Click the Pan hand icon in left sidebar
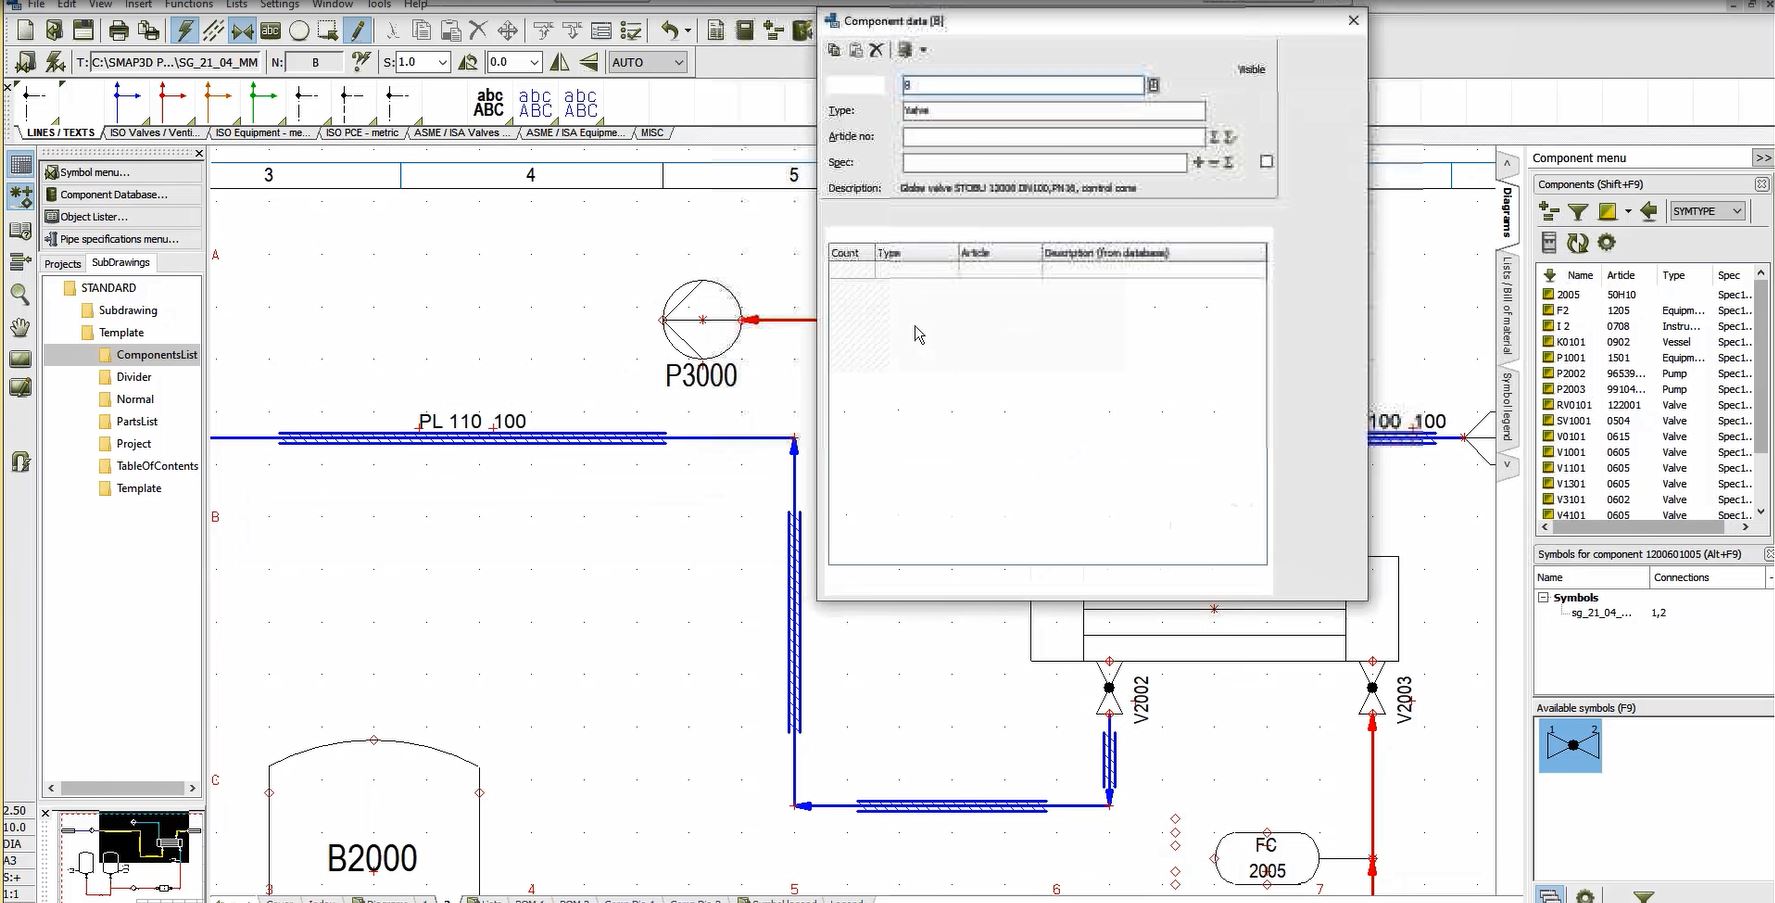This screenshot has height=903, width=1775. pos(19,327)
